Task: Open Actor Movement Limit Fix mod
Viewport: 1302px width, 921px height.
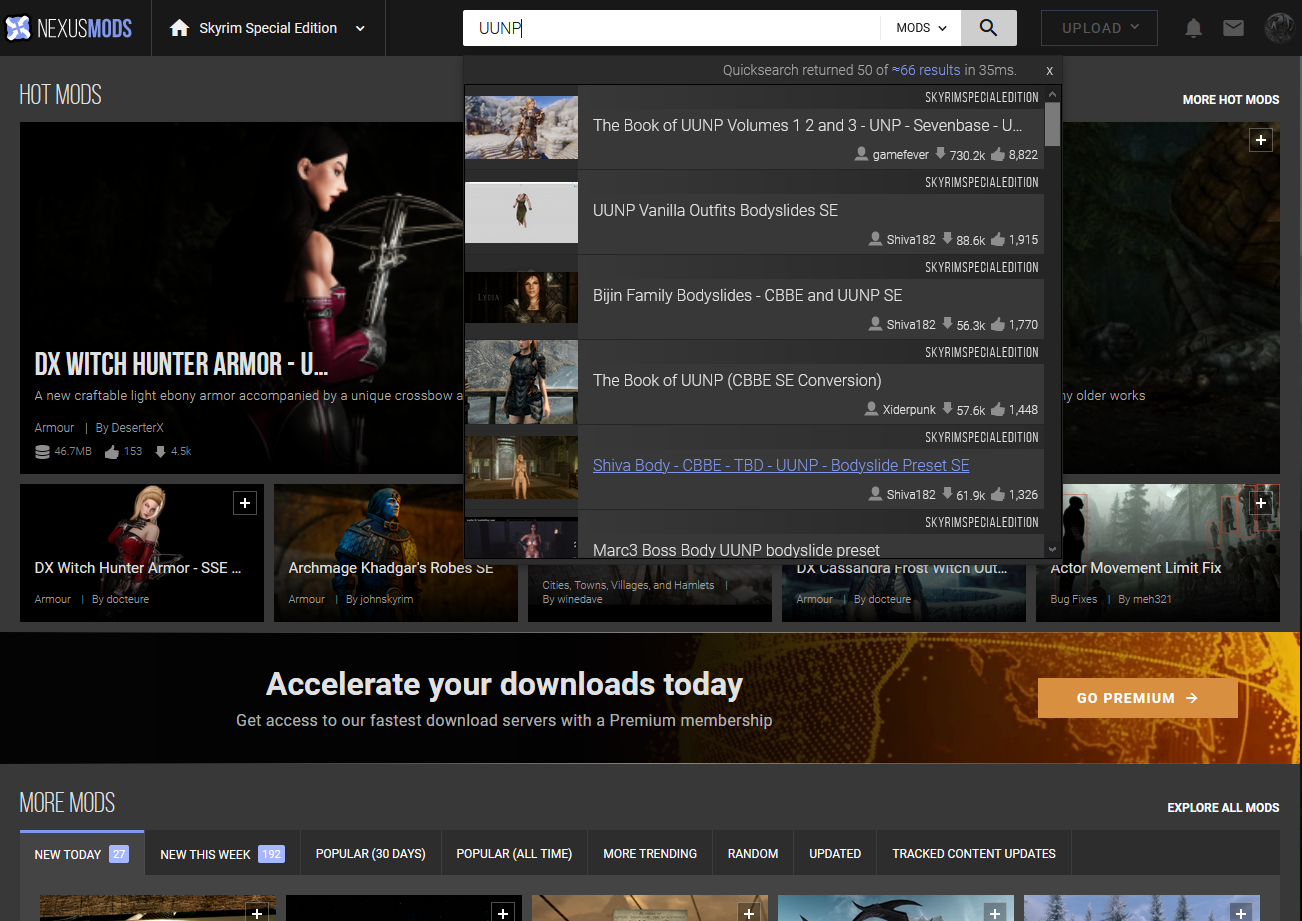Action: pyautogui.click(x=1136, y=567)
